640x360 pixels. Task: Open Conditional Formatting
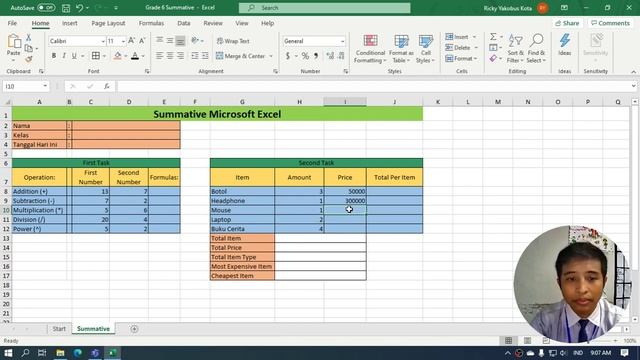point(370,49)
